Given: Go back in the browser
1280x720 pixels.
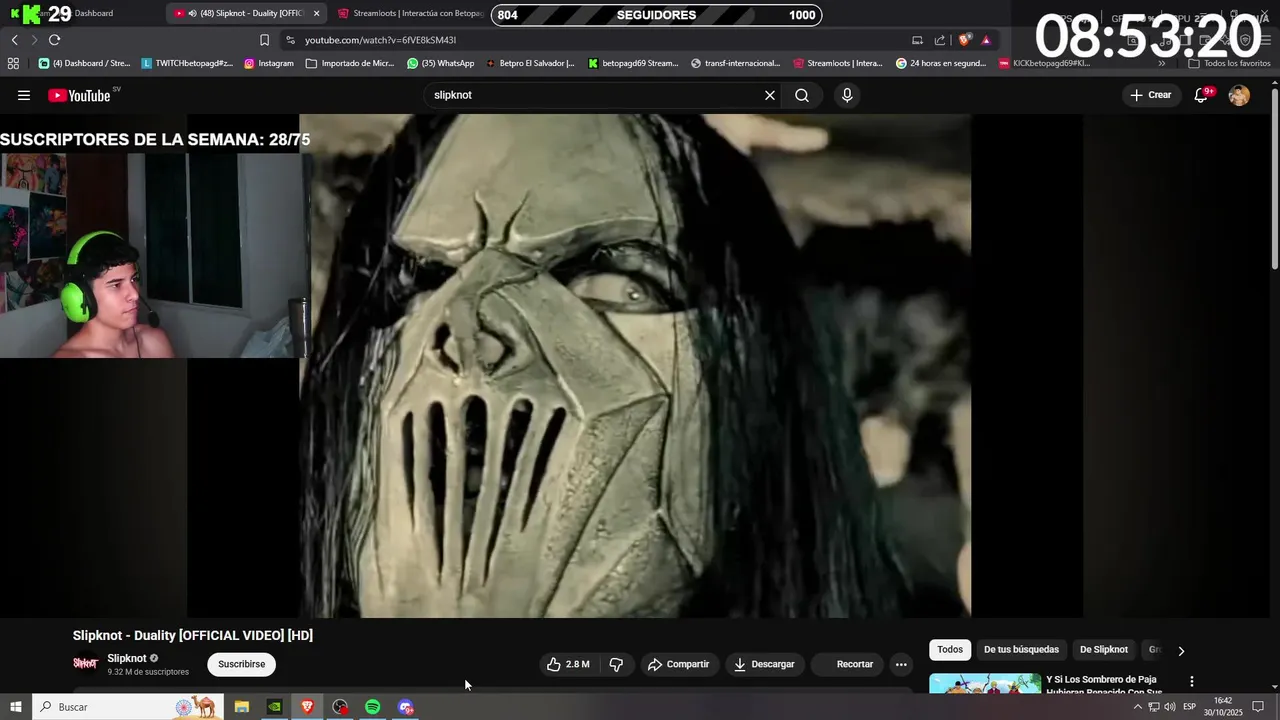Looking at the screenshot, I should [14, 40].
